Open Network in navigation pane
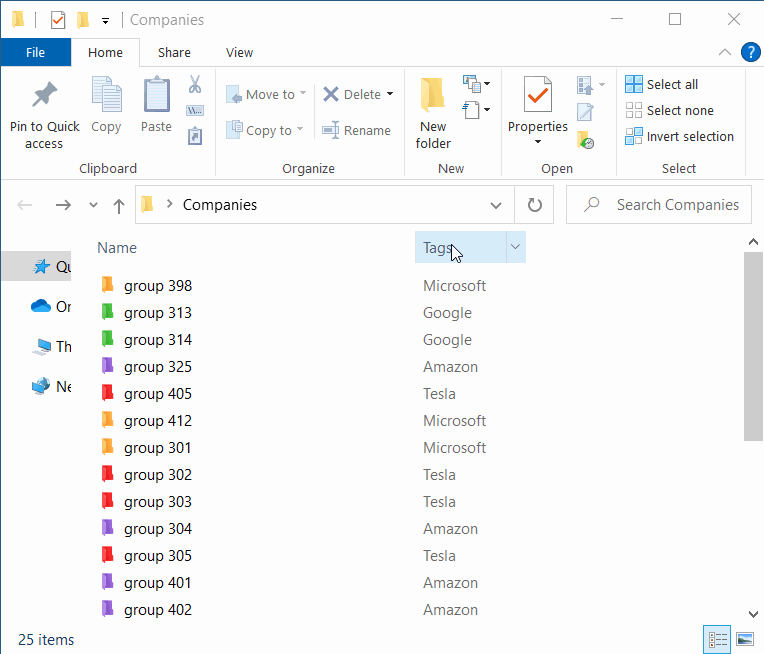Viewport: 764px width, 654px height. coord(51,386)
